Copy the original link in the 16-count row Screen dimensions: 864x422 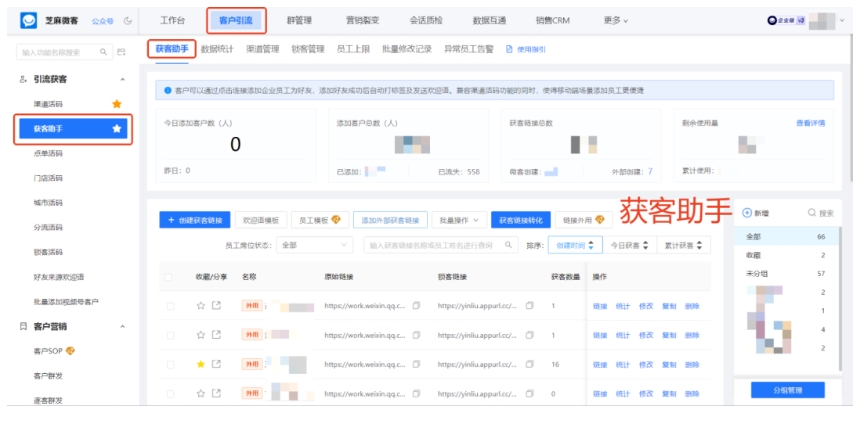coord(417,364)
